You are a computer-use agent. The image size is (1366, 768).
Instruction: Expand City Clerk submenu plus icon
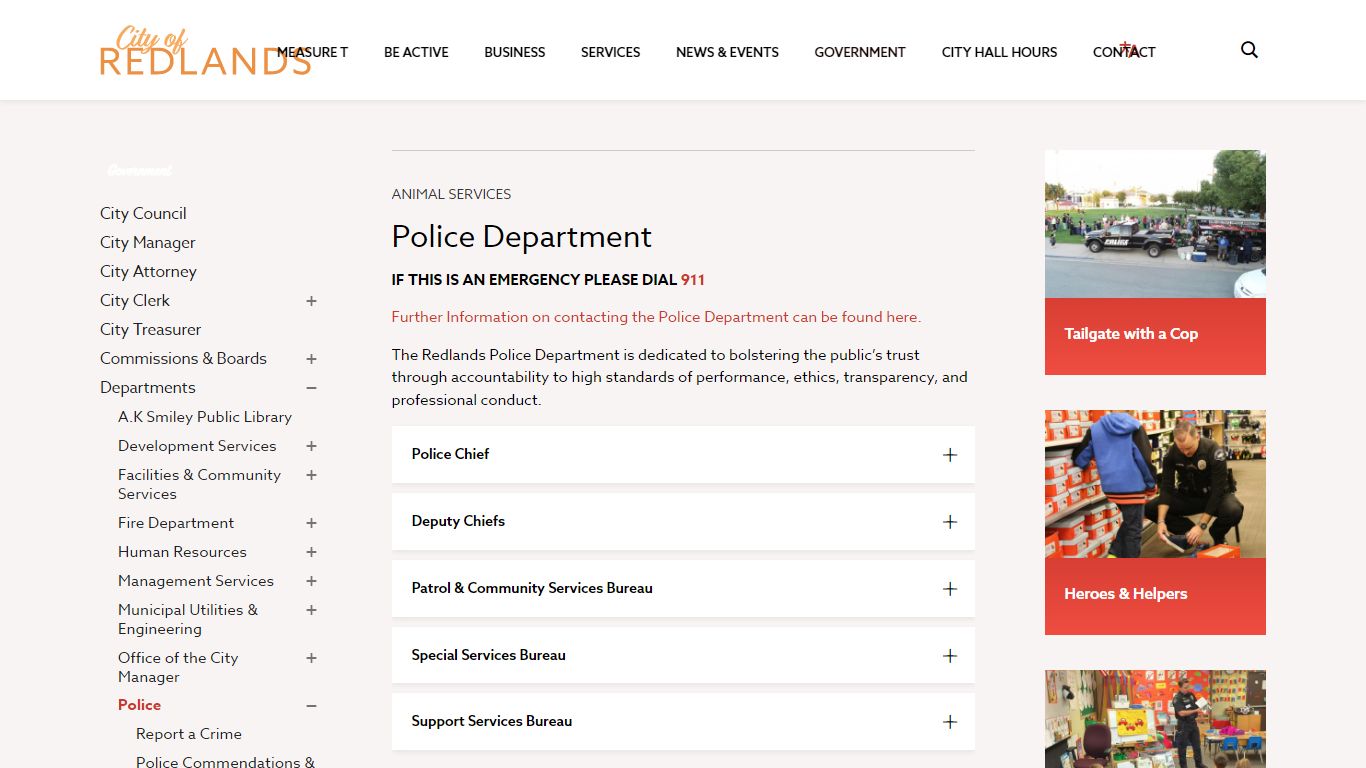[x=311, y=301]
